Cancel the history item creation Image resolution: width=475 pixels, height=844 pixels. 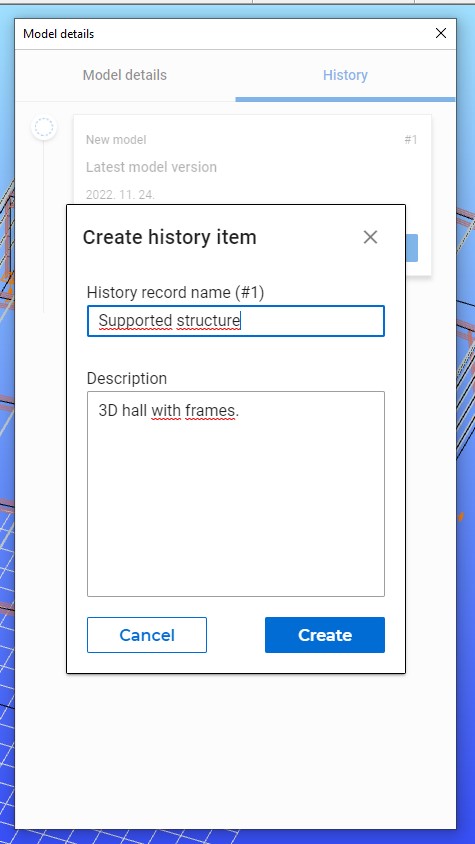click(x=146, y=635)
